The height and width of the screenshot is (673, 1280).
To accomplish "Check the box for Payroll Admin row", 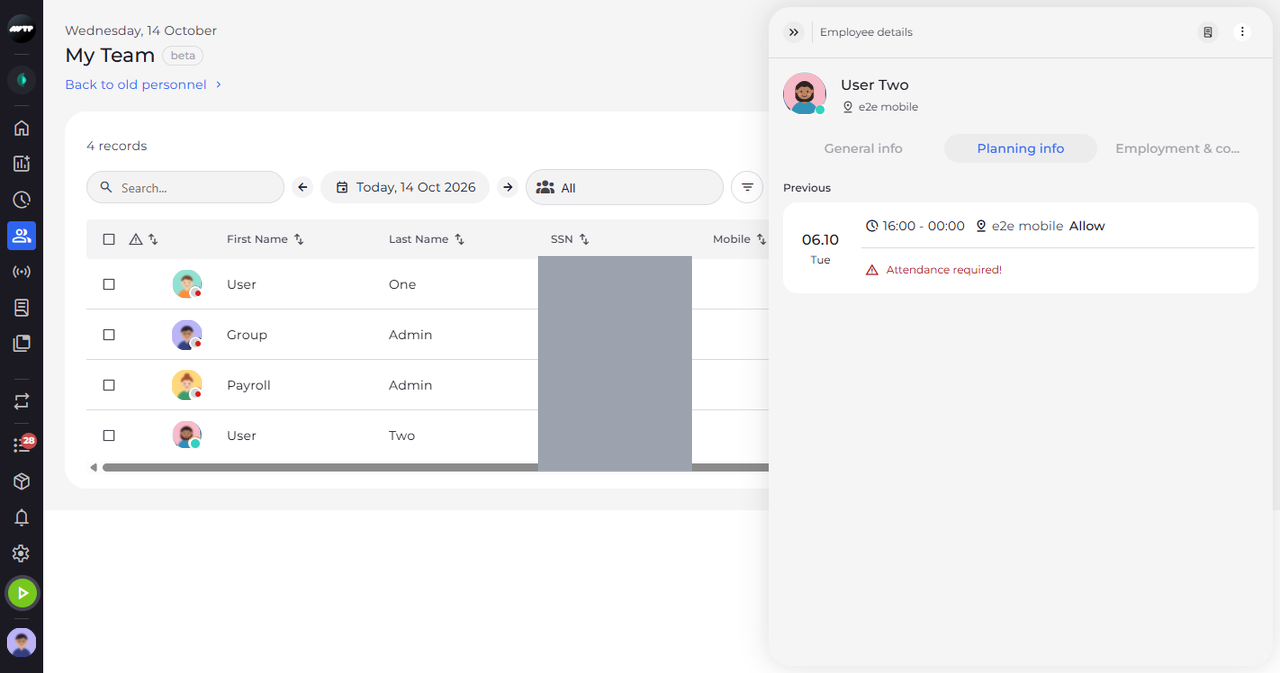I will [x=109, y=385].
